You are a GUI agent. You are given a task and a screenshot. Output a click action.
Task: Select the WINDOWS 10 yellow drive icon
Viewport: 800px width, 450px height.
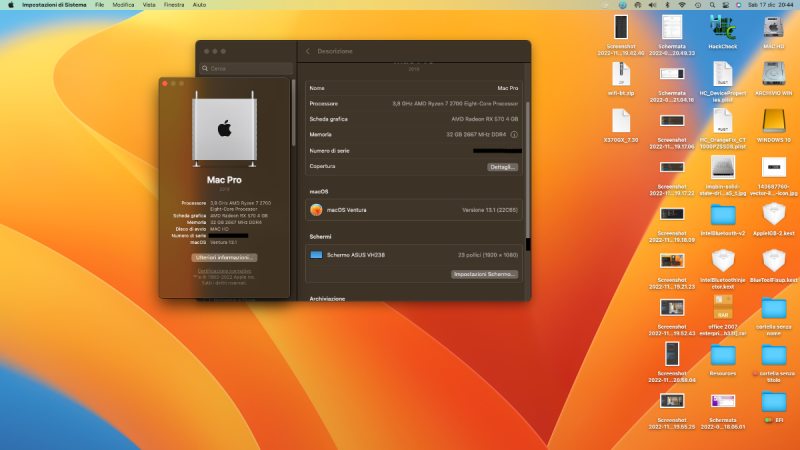point(773,121)
